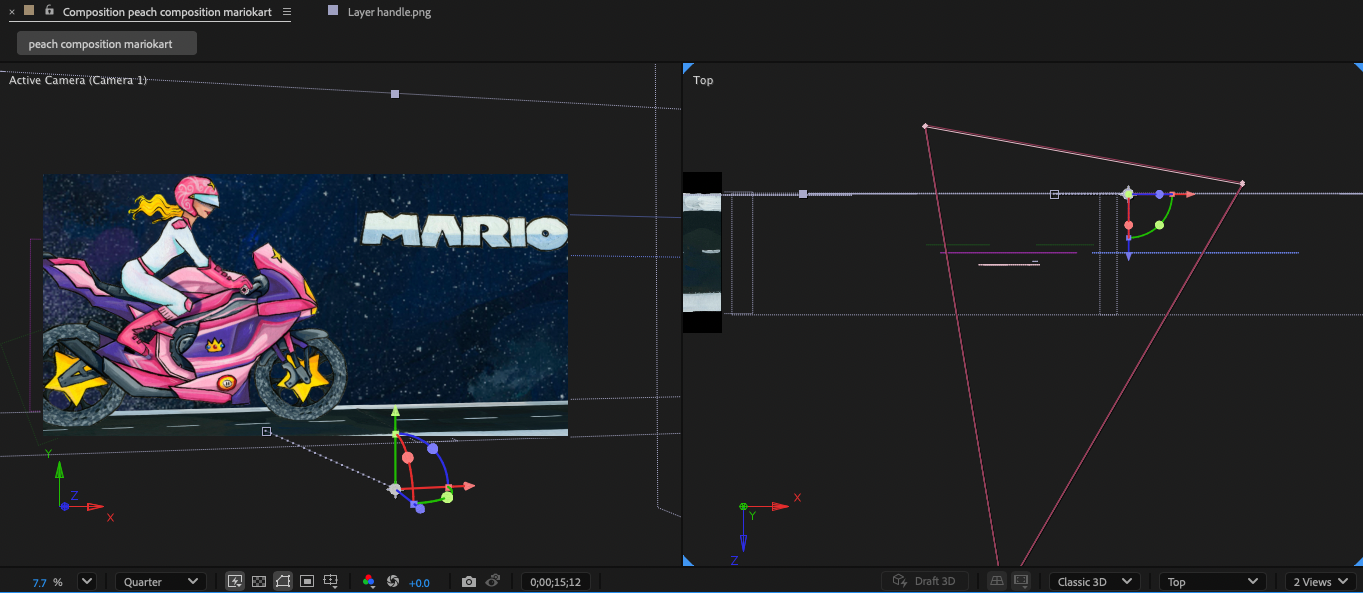Switch to the Layer handle.png tab
This screenshot has width=1363, height=593.
click(389, 12)
